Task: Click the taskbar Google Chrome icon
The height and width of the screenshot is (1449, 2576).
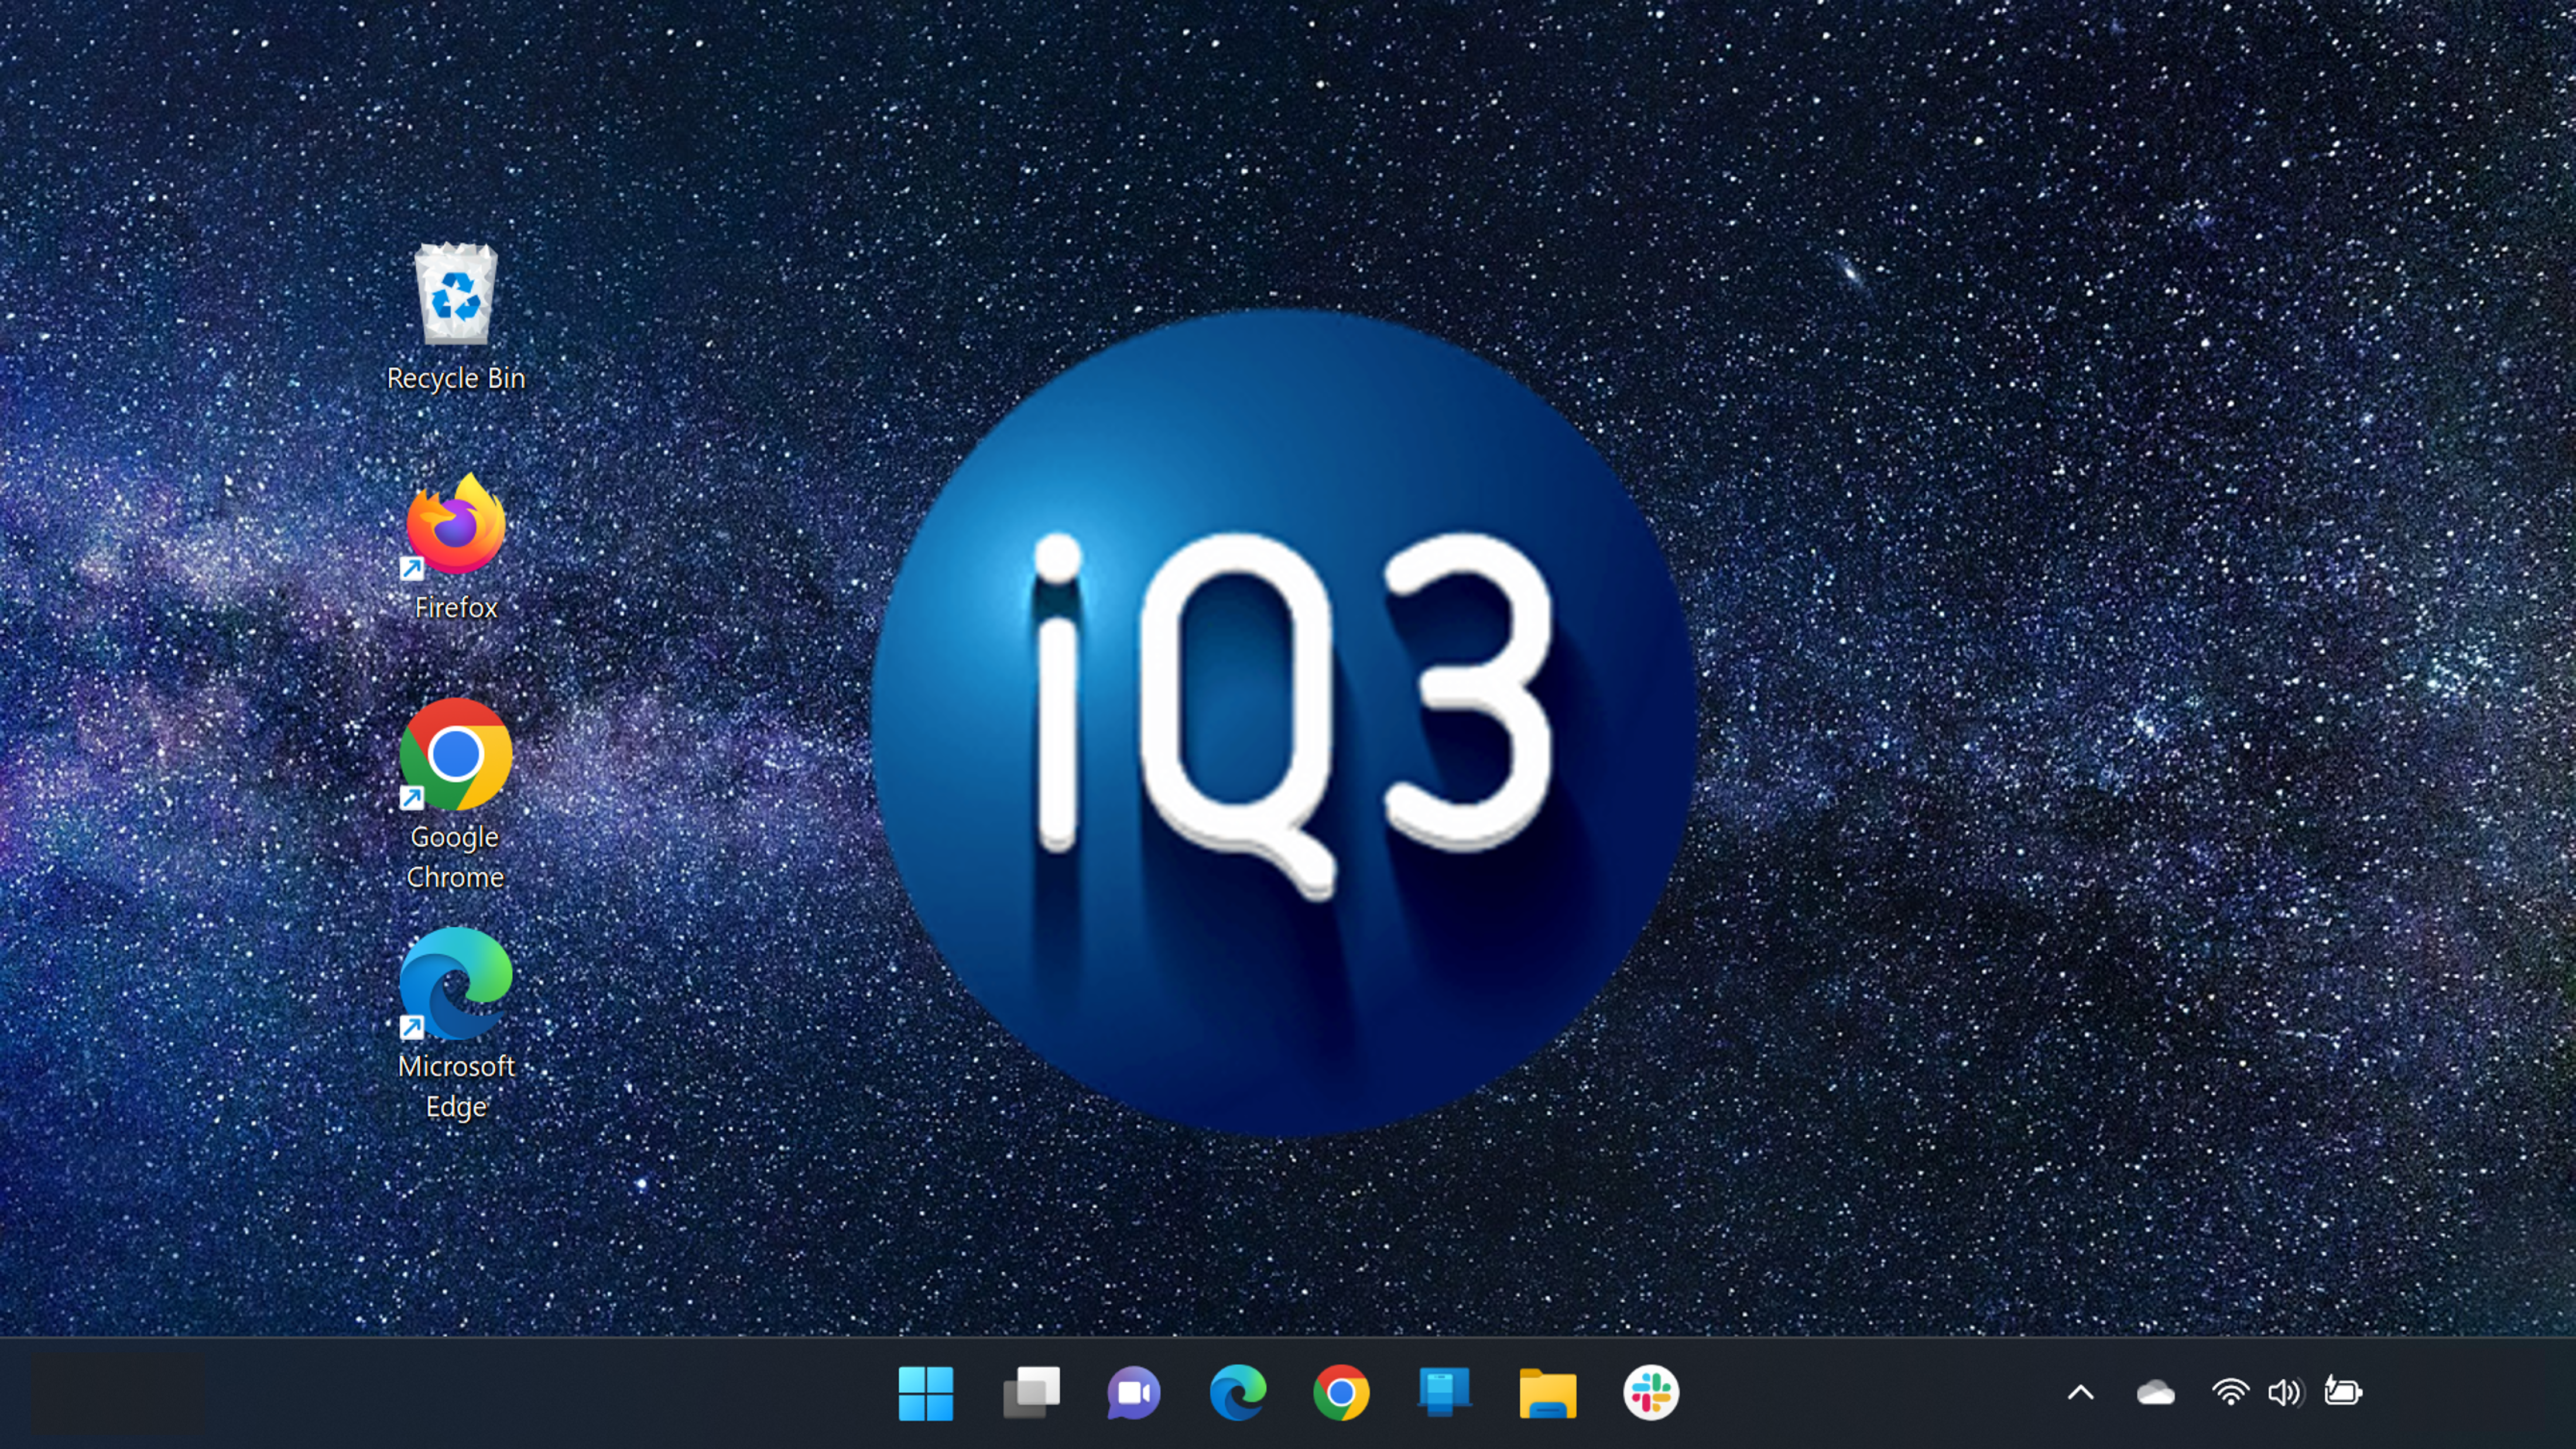Action: [x=1341, y=1392]
